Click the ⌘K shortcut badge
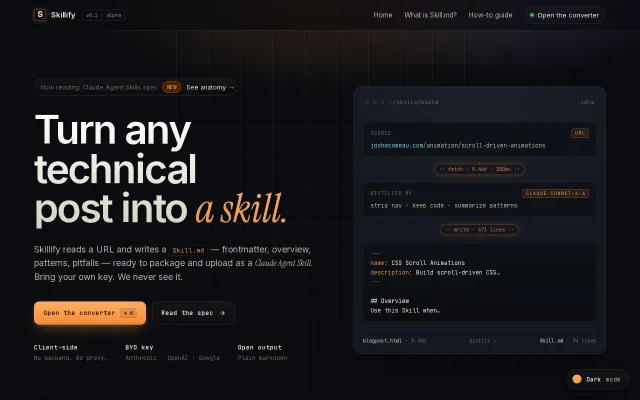 128,313
